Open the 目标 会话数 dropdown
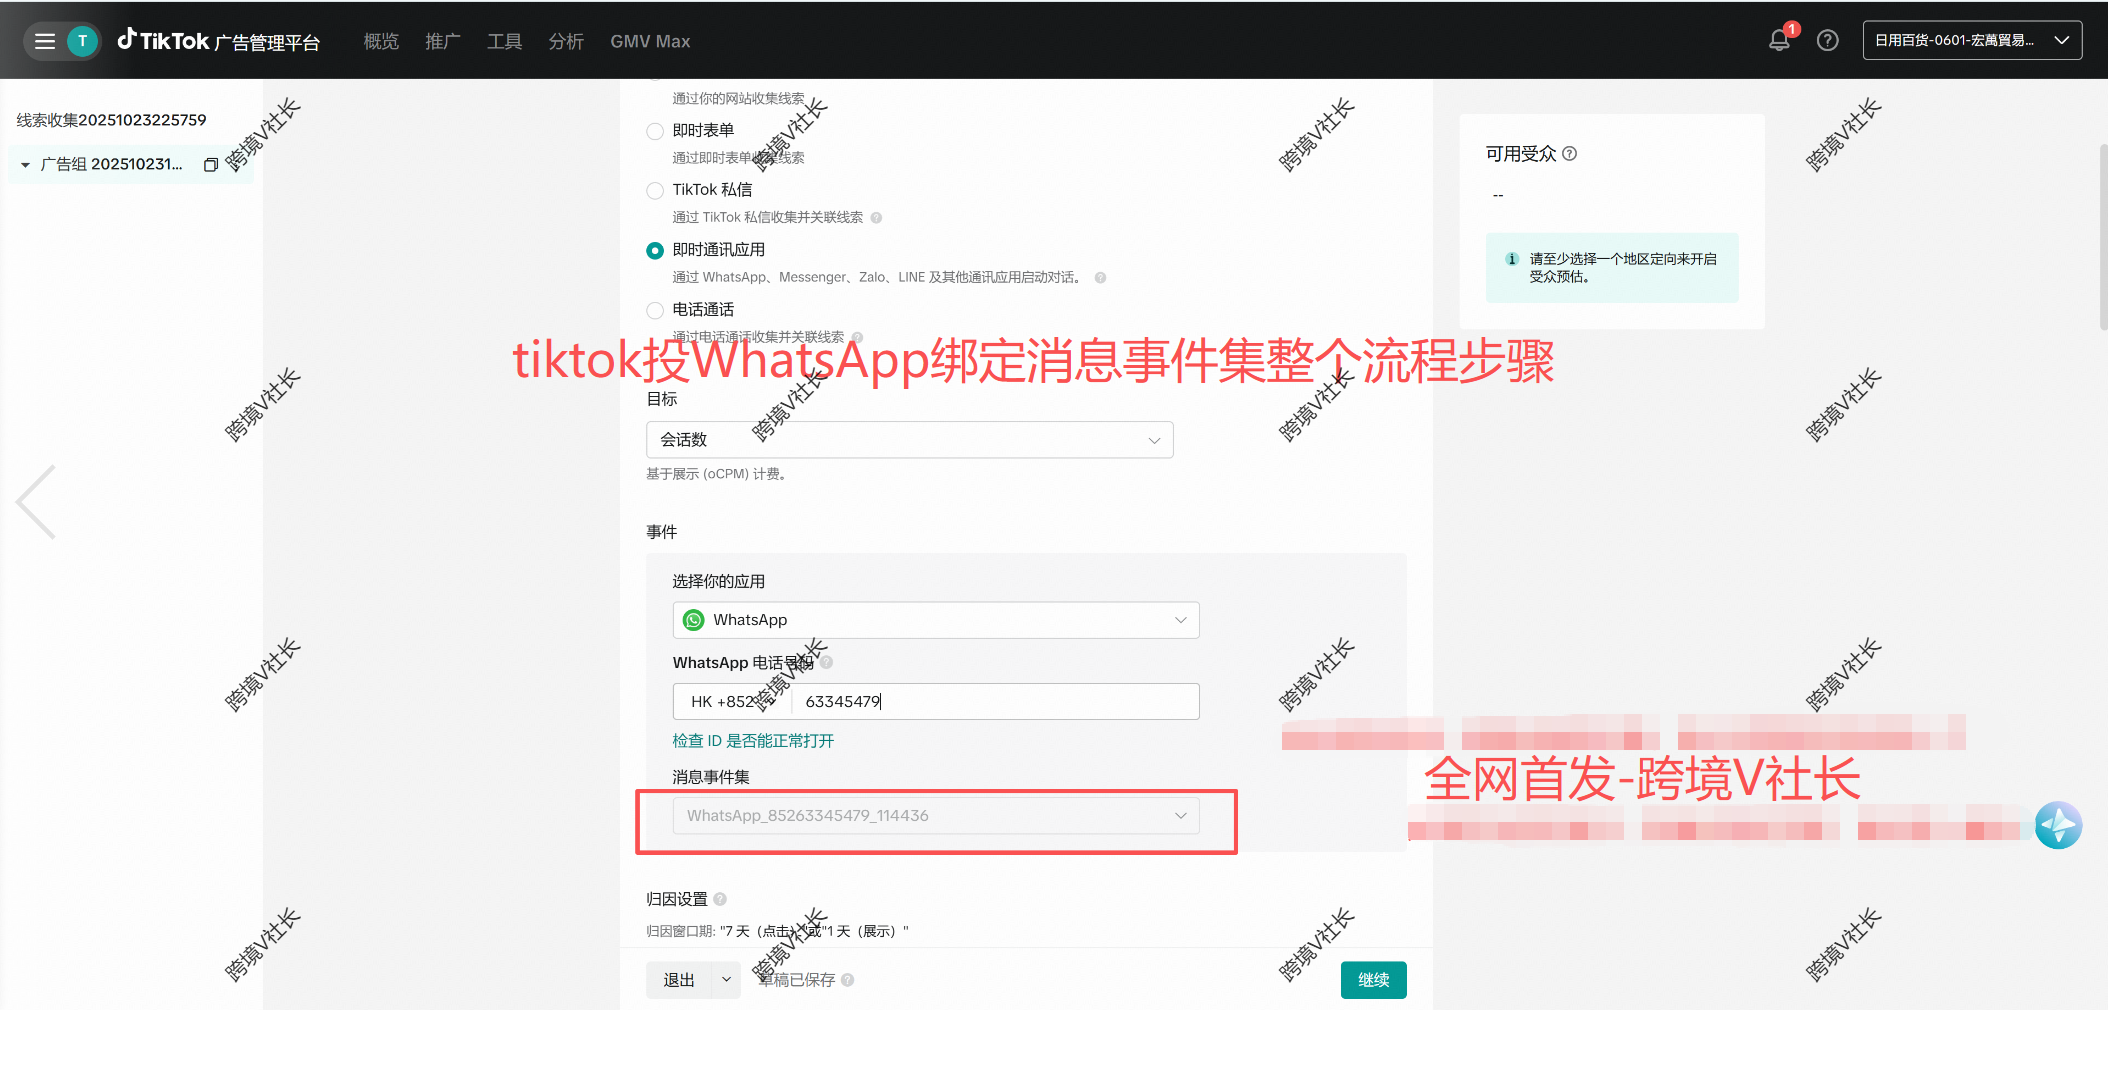The width and height of the screenshot is (2108, 1080). click(909, 440)
